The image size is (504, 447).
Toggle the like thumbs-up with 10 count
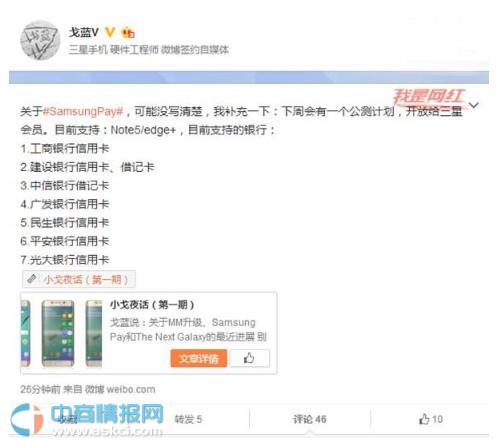click(431, 419)
